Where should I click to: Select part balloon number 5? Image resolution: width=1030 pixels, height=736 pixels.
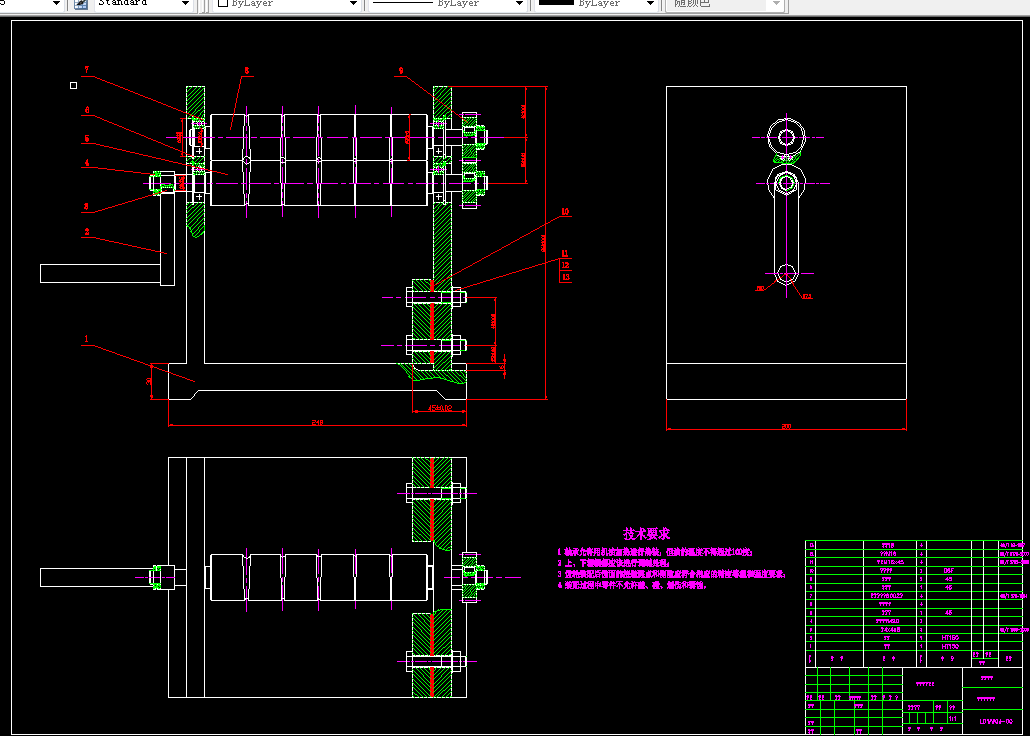[x=87, y=139]
